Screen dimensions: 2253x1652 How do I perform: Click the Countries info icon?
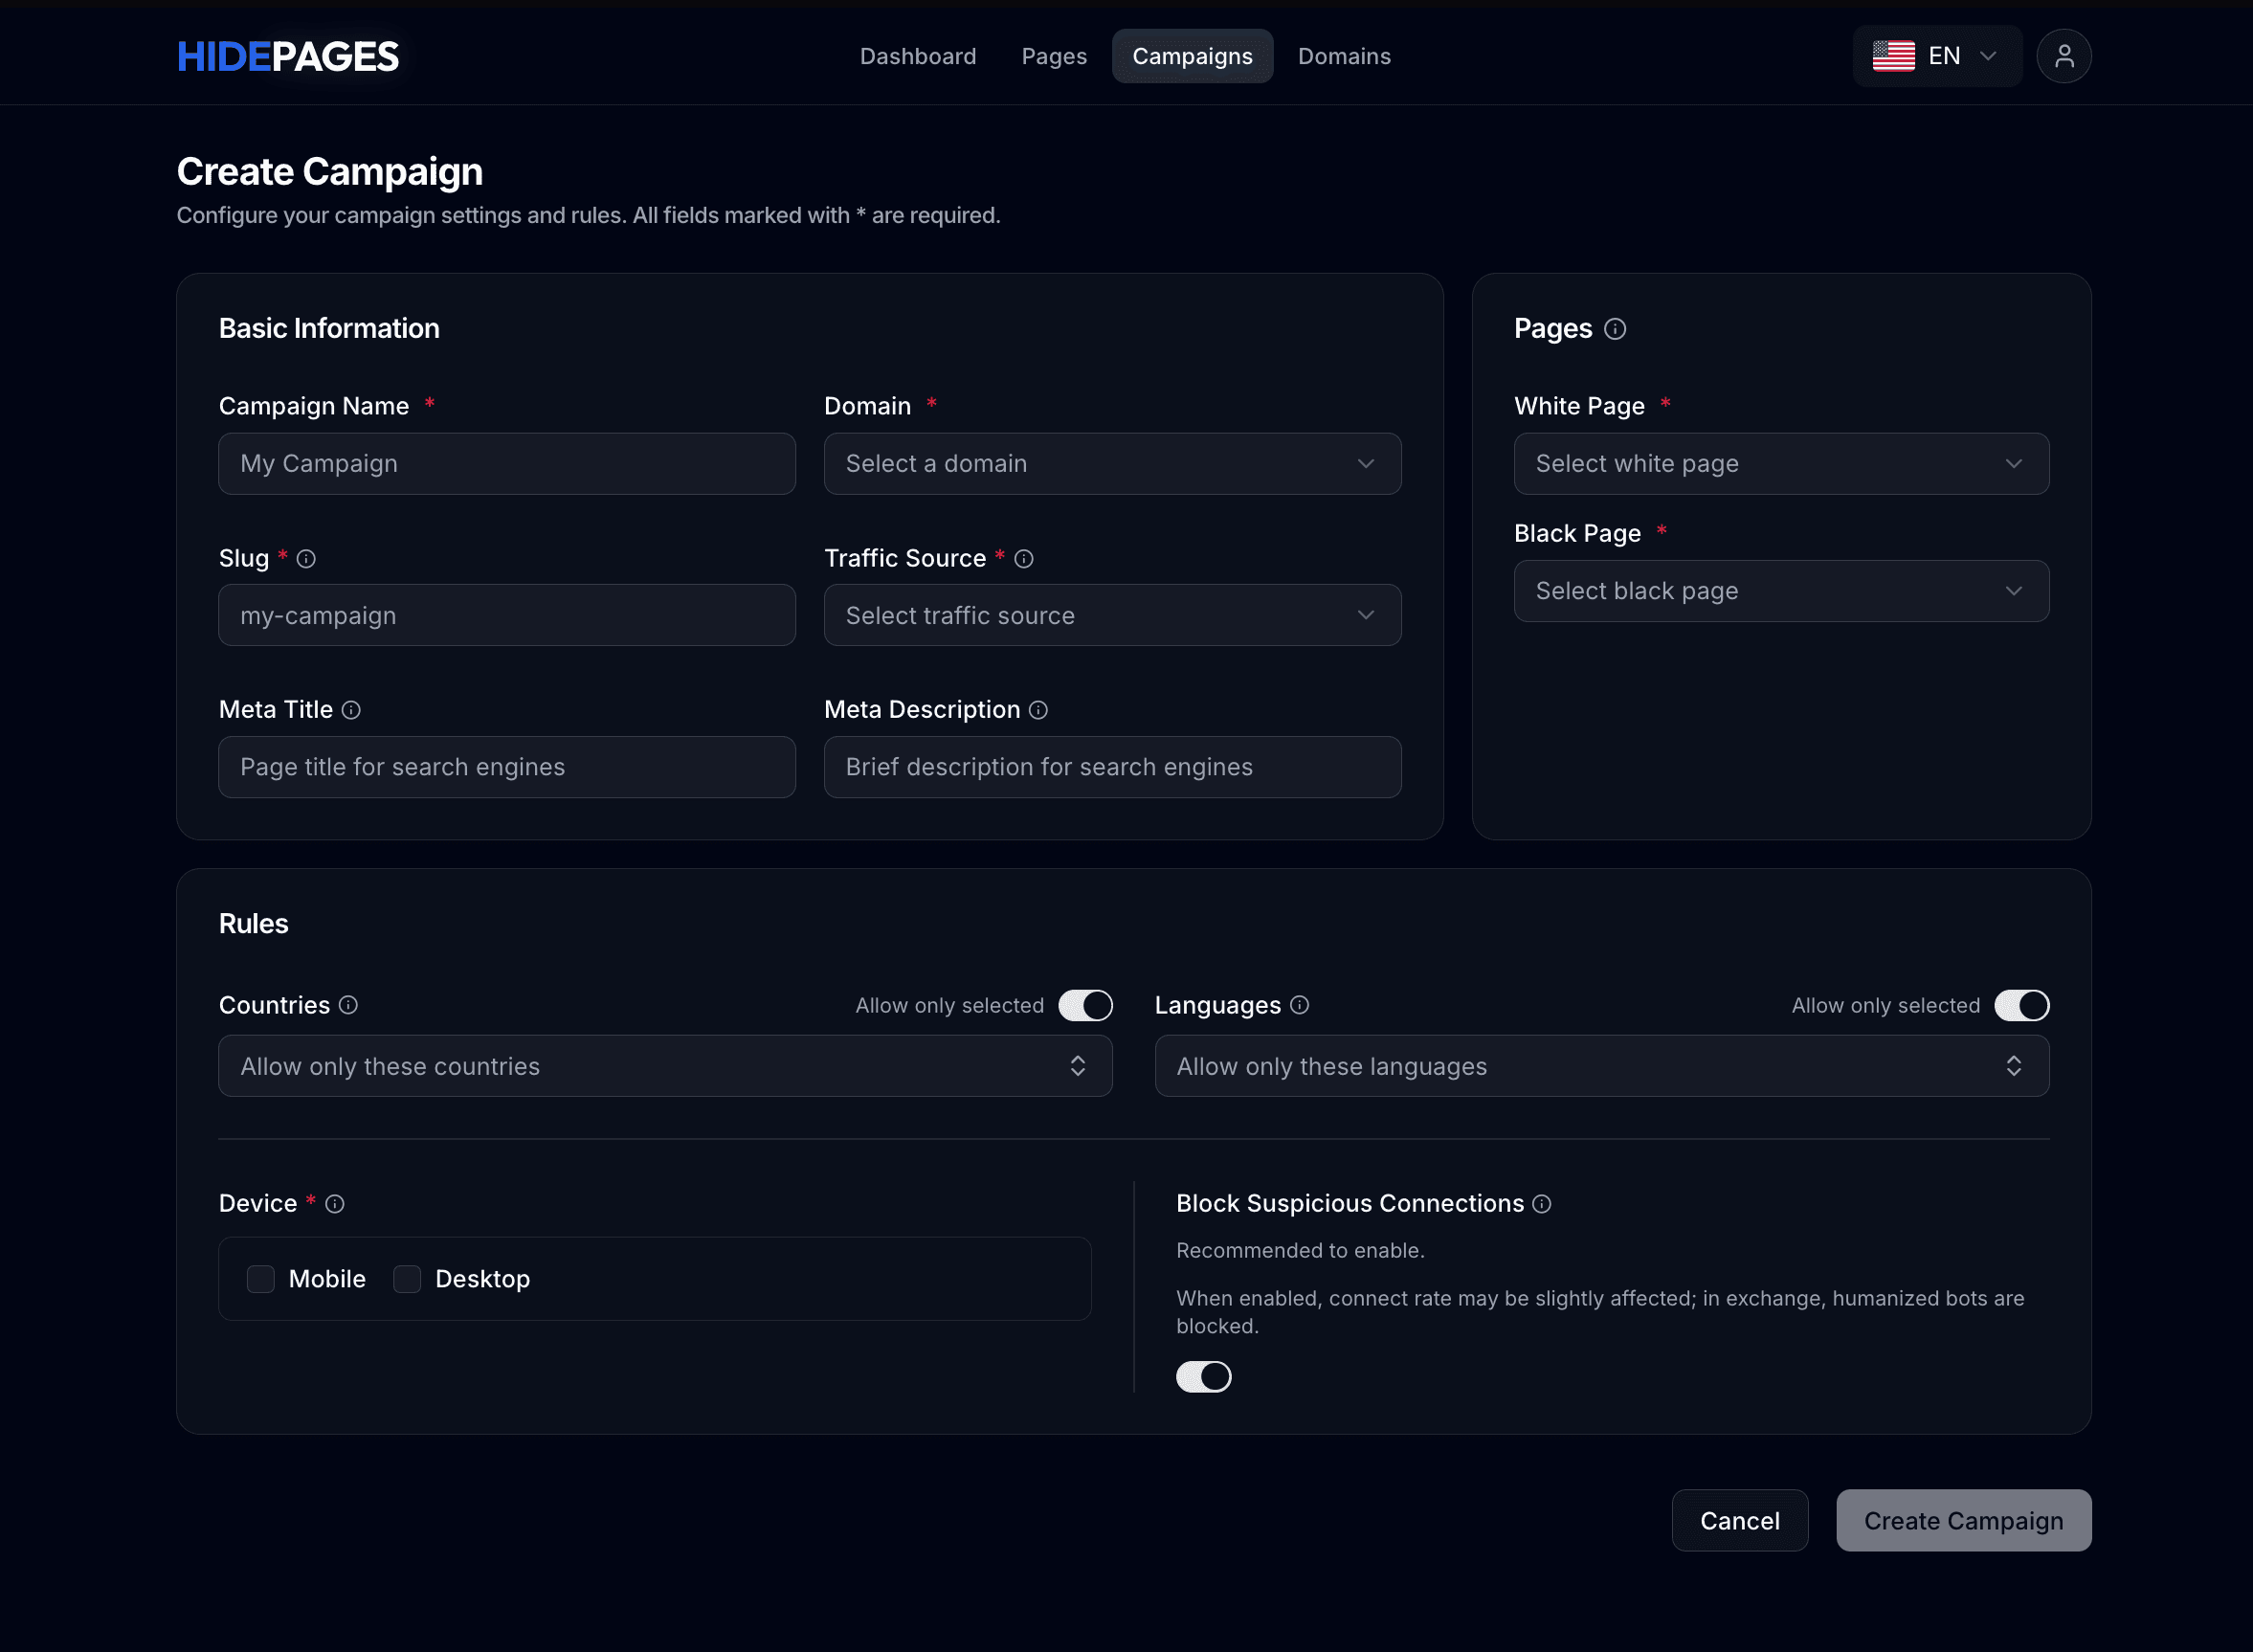[x=347, y=1006]
